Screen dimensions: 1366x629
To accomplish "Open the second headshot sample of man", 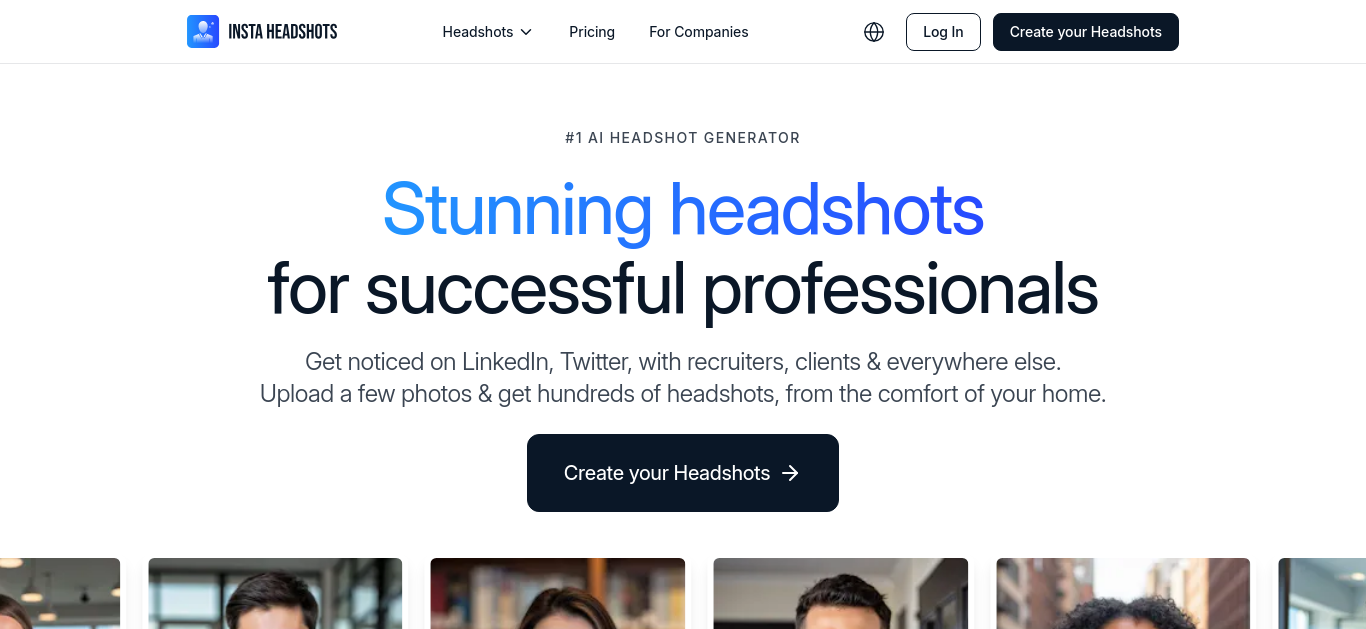I will pyautogui.click(x=275, y=594).
